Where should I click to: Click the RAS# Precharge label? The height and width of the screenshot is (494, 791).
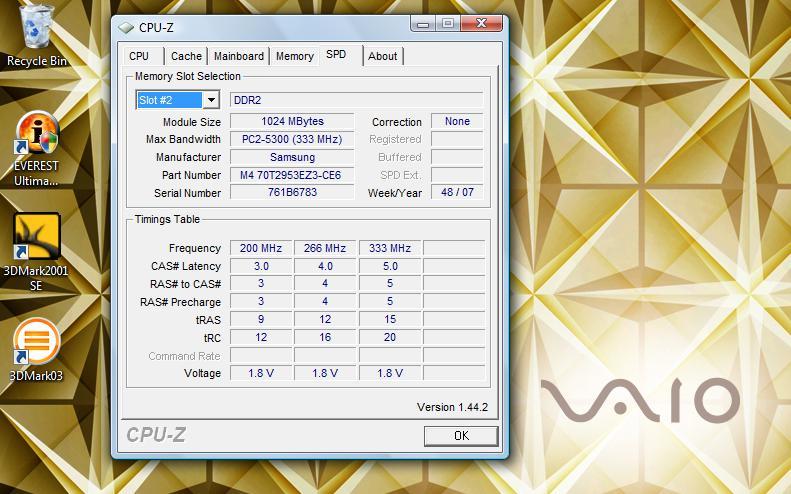[x=180, y=302]
